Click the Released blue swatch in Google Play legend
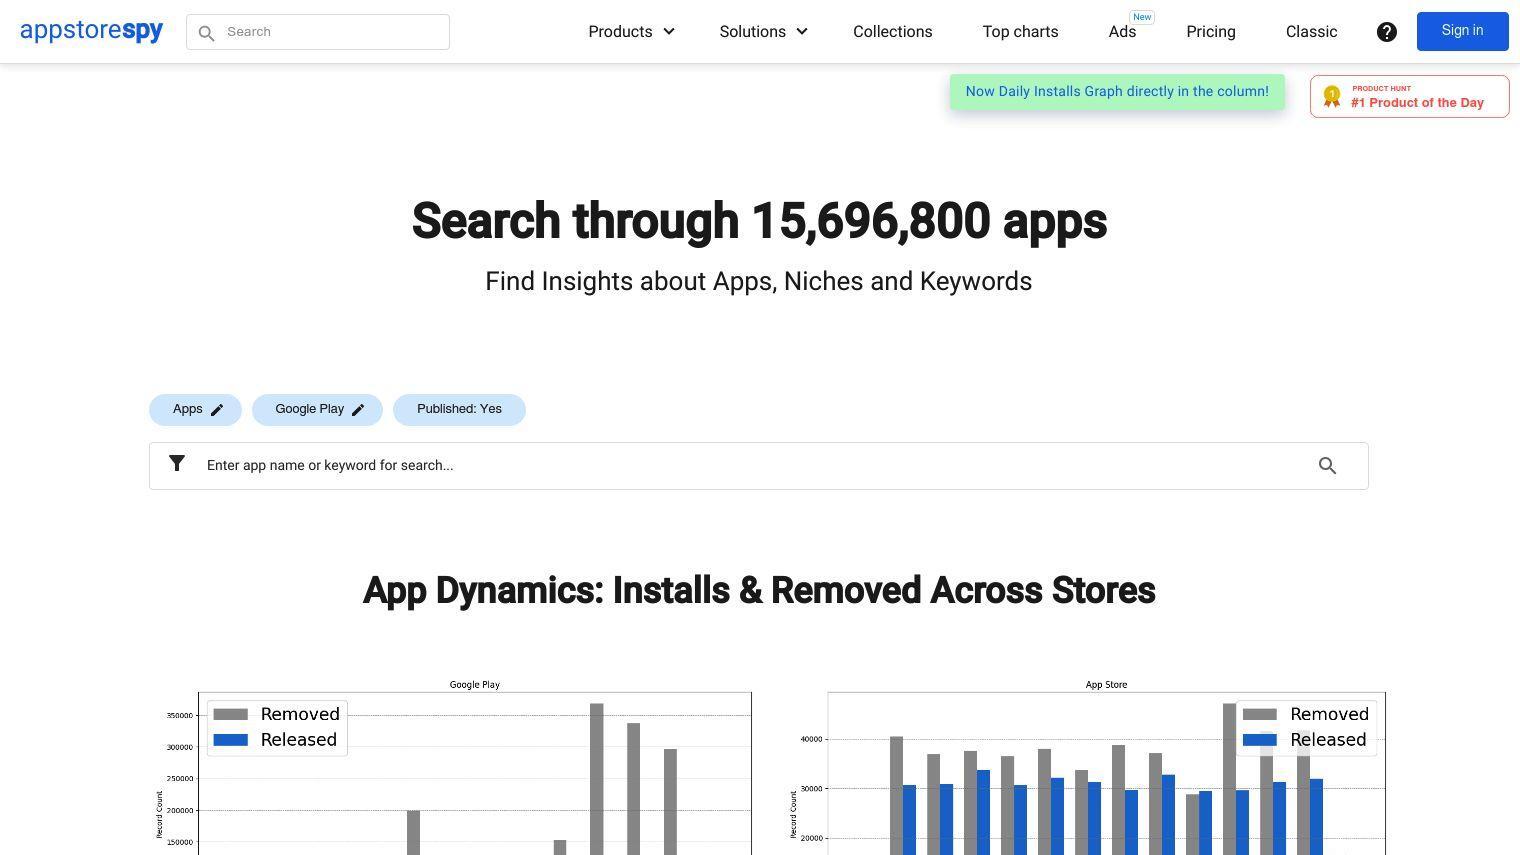1520x855 pixels. (x=231, y=740)
